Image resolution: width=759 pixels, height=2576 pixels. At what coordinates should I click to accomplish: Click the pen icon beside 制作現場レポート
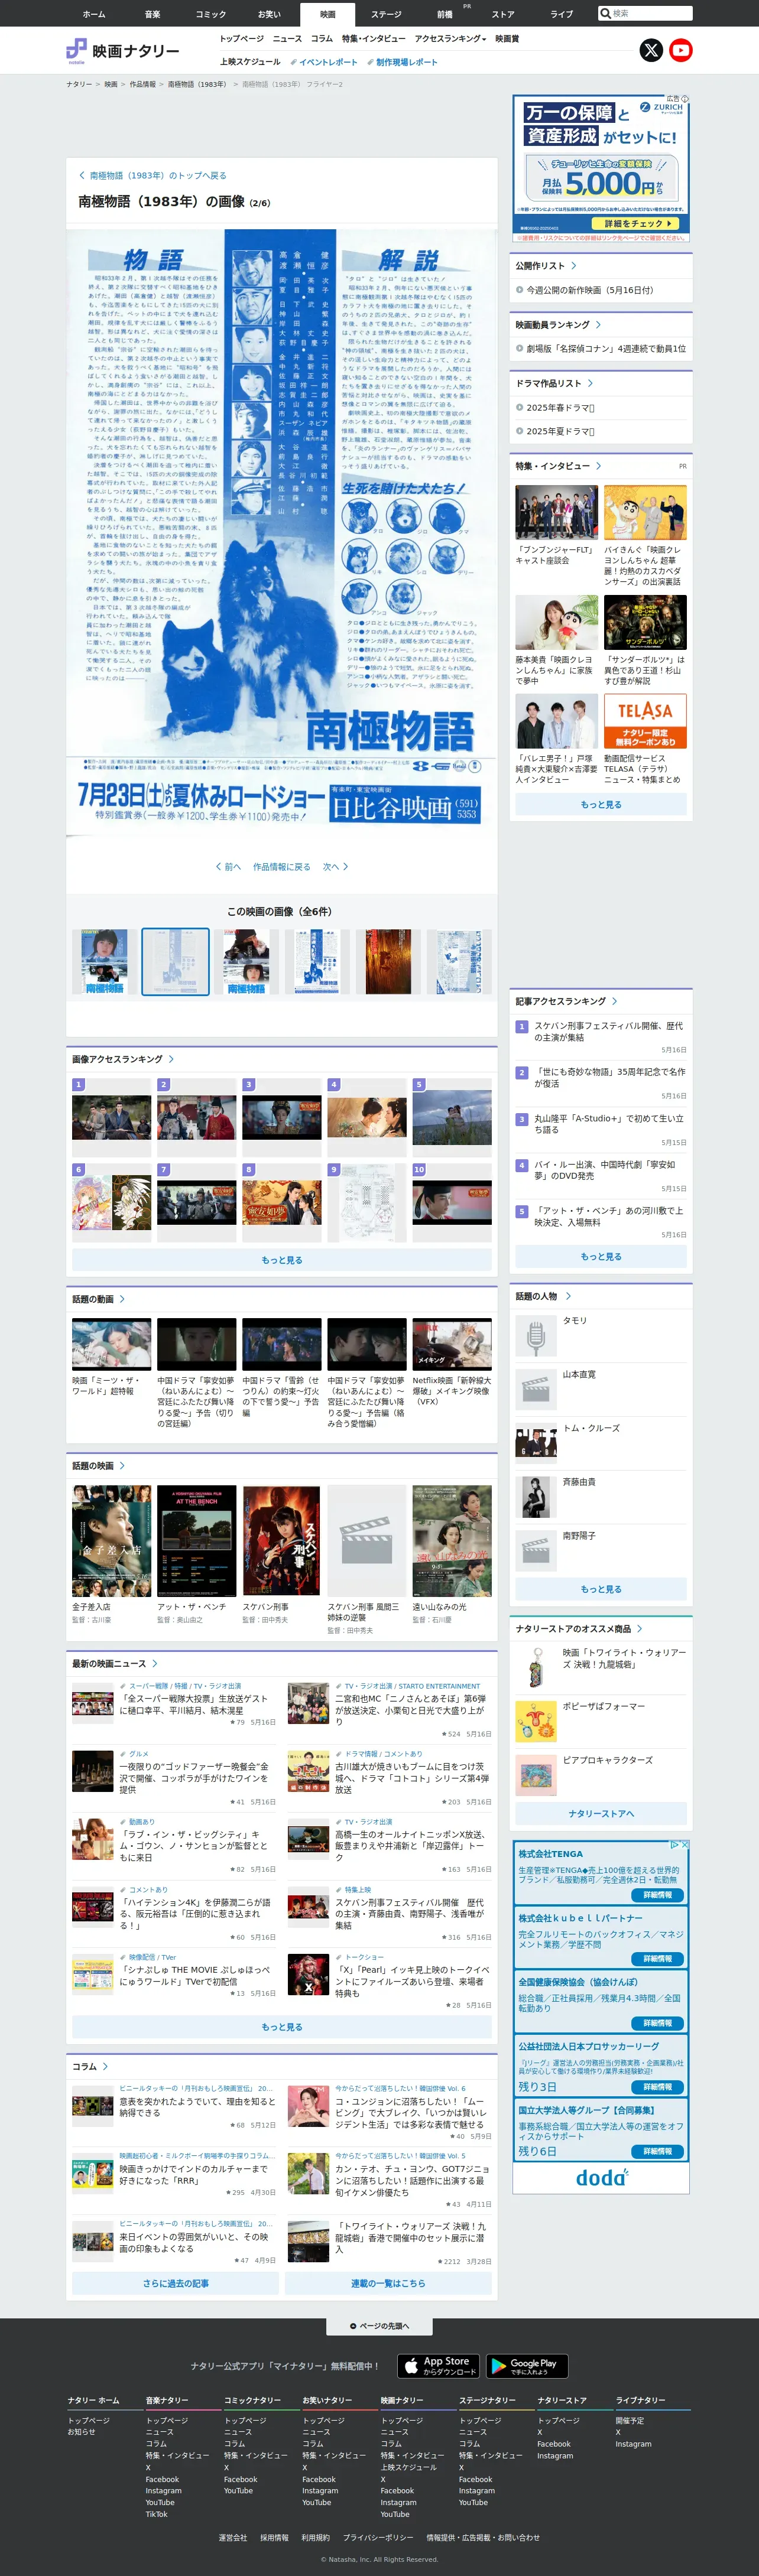click(370, 62)
